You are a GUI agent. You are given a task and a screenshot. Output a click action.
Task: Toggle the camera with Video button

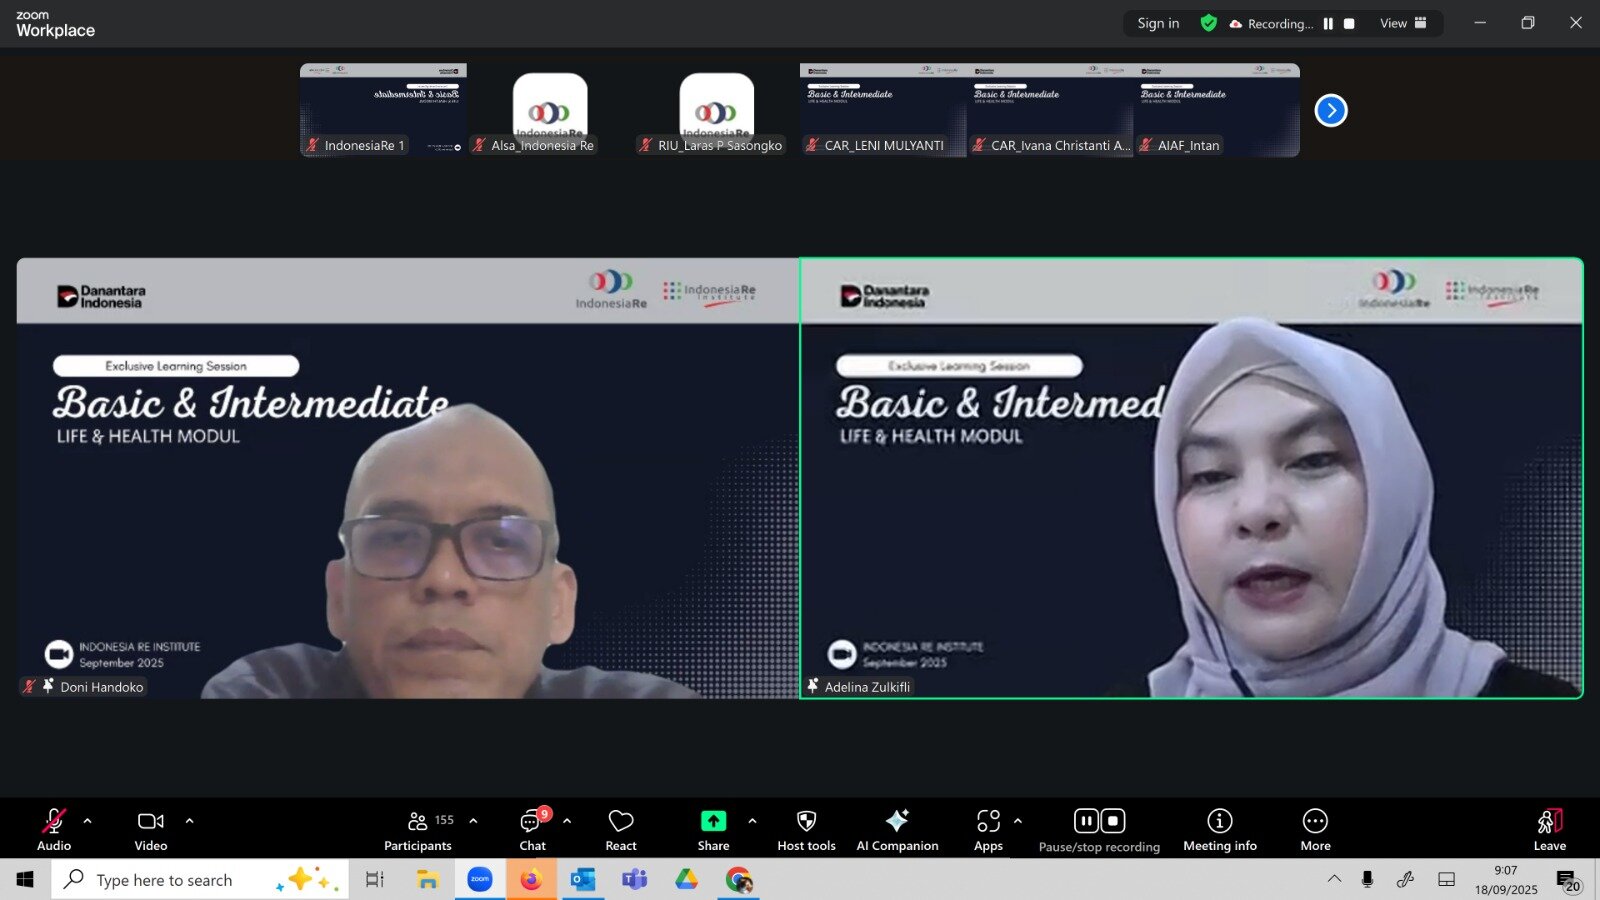[151, 829]
